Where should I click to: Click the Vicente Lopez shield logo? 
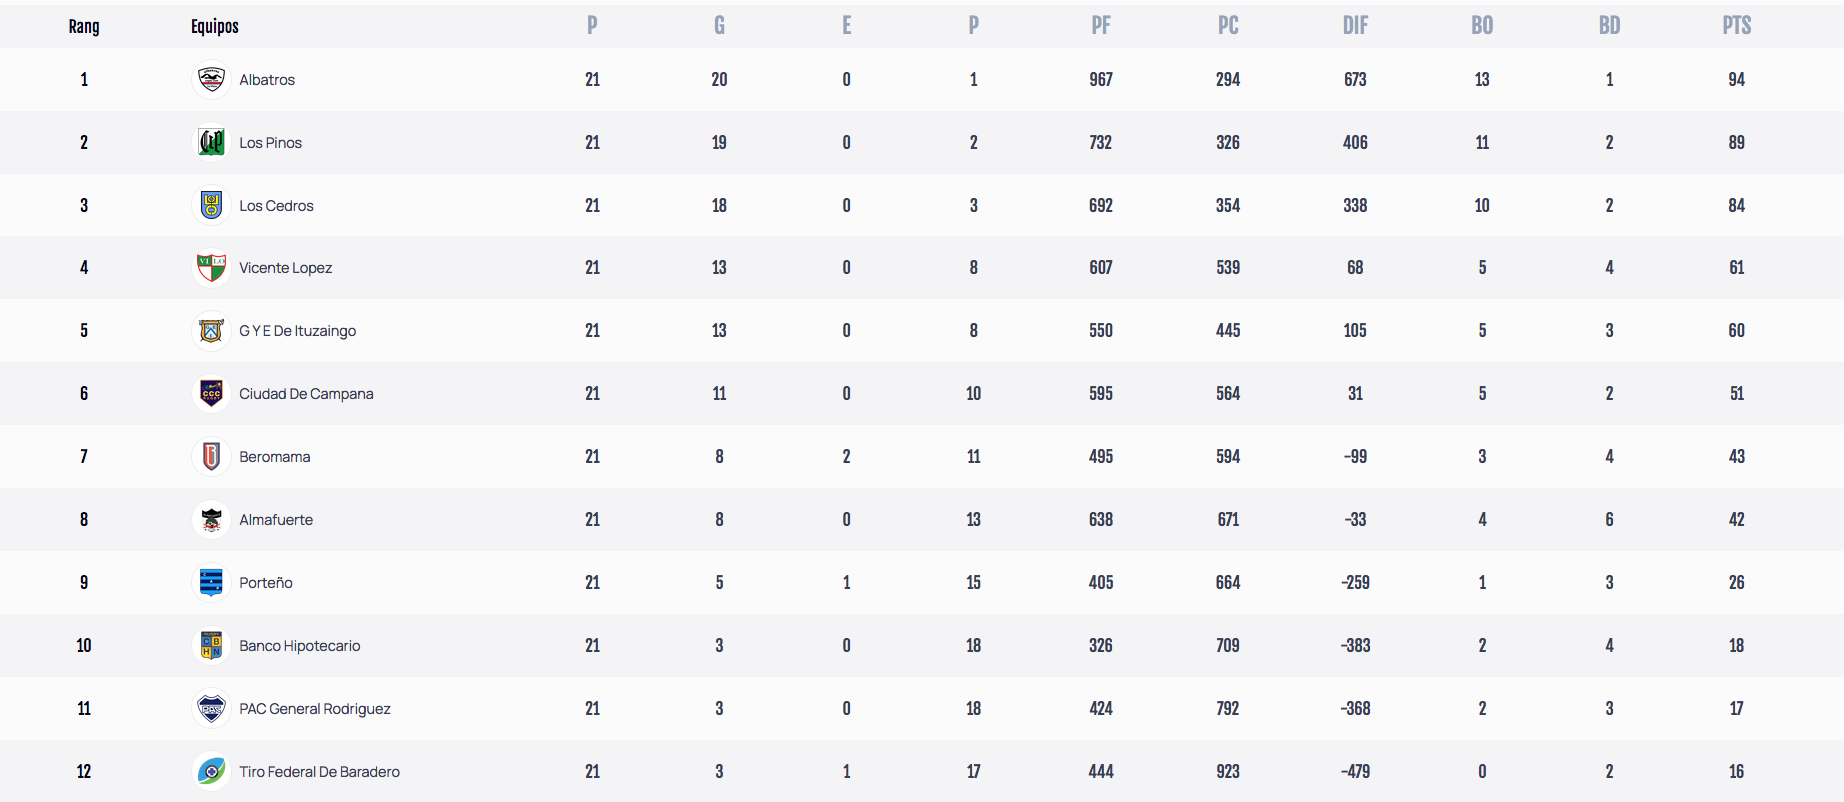[x=211, y=267]
